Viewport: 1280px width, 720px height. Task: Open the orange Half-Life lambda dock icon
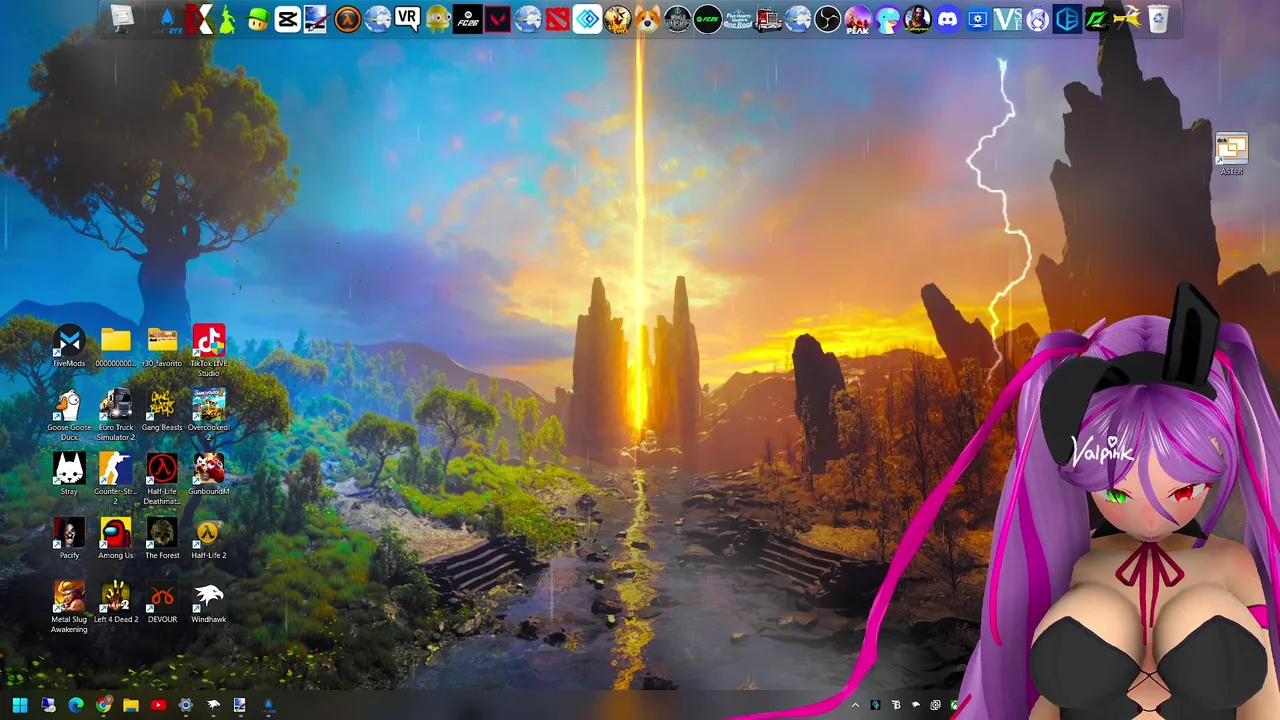347,19
